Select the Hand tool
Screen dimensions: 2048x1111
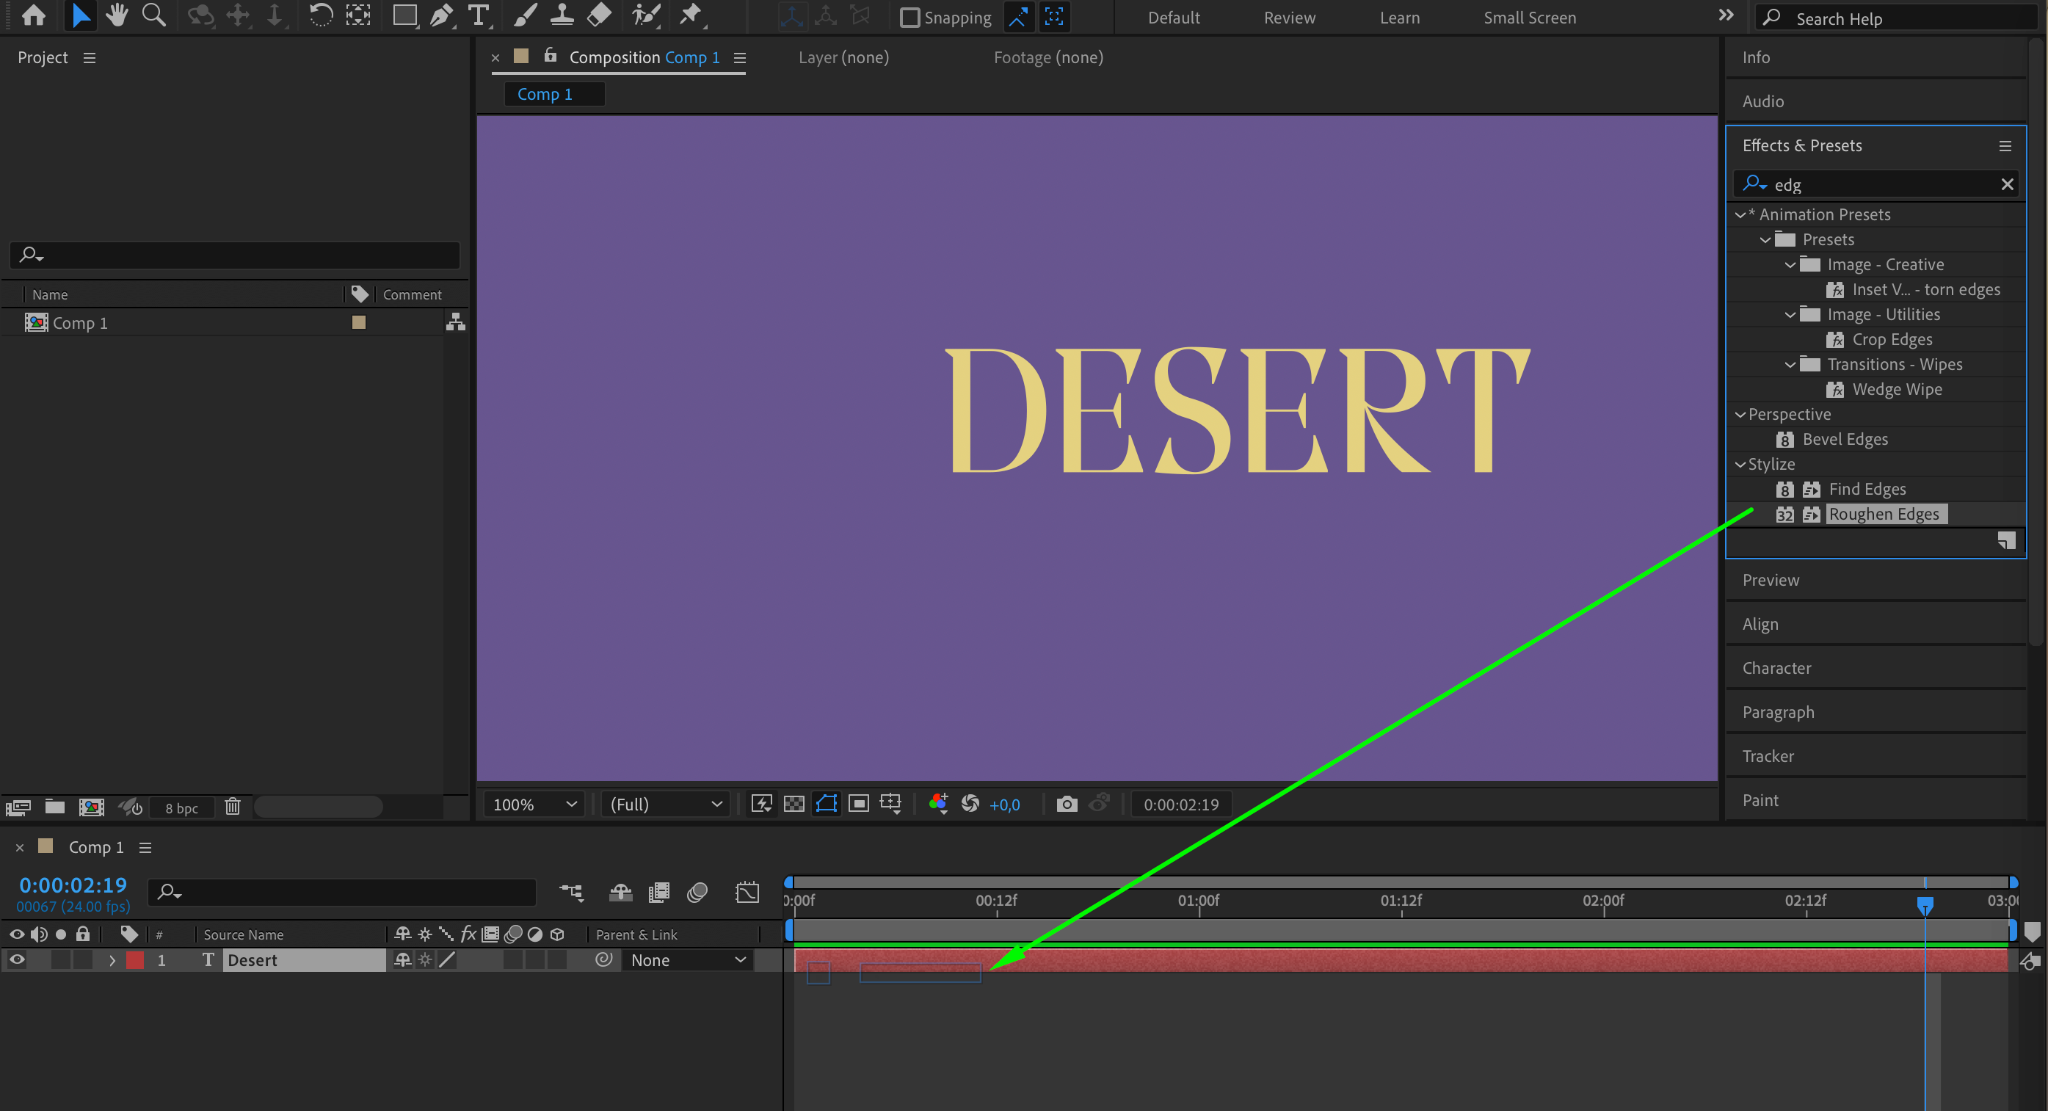pos(117,15)
